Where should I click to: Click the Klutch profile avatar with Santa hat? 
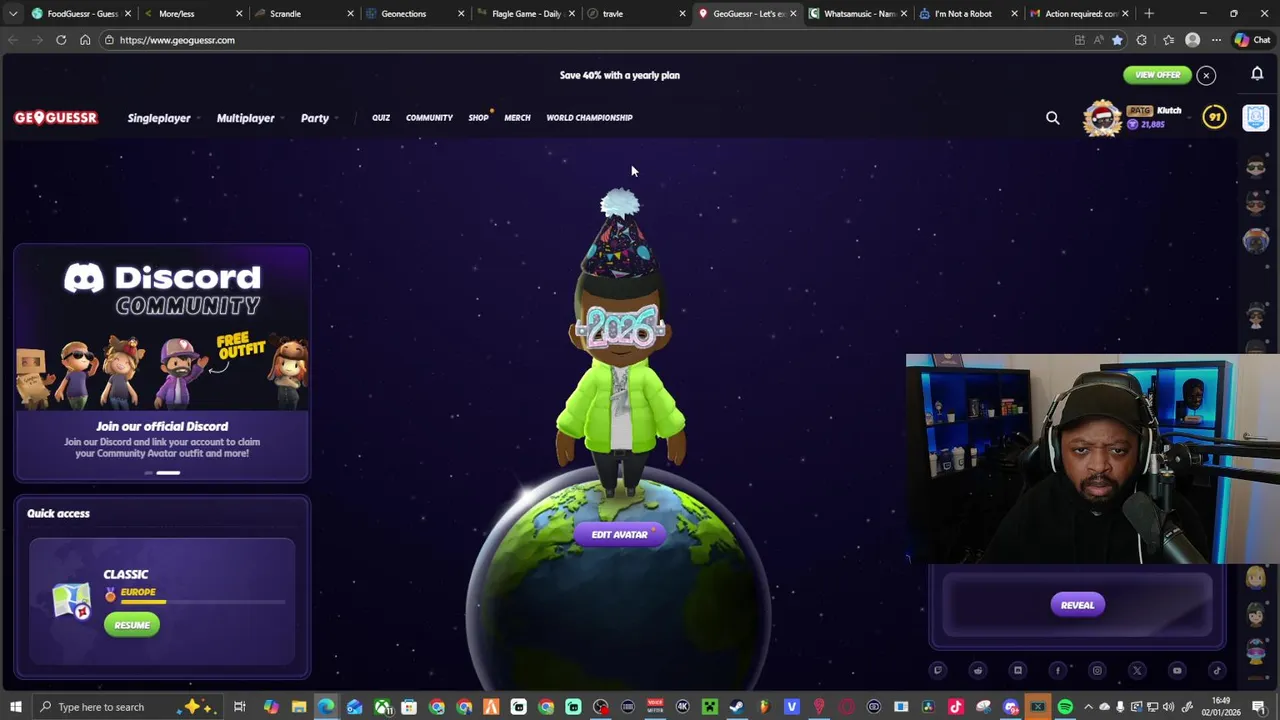click(x=1103, y=118)
